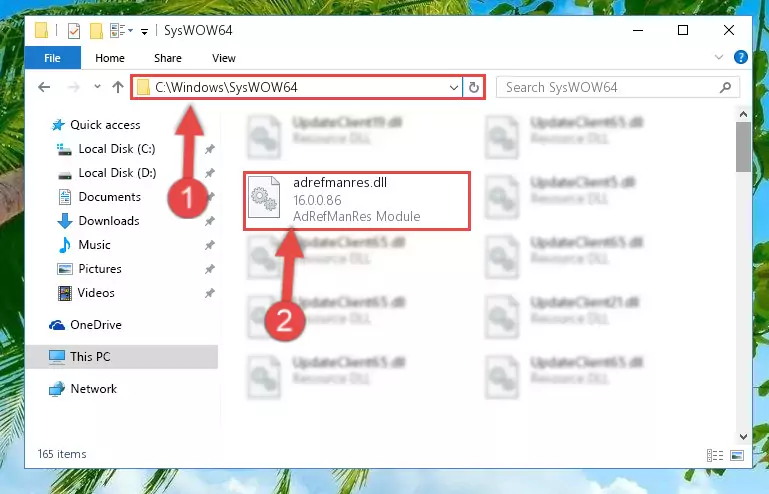This screenshot has width=769, height=494.
Task: Click the scroll up arrow of file list
Action: [743, 114]
